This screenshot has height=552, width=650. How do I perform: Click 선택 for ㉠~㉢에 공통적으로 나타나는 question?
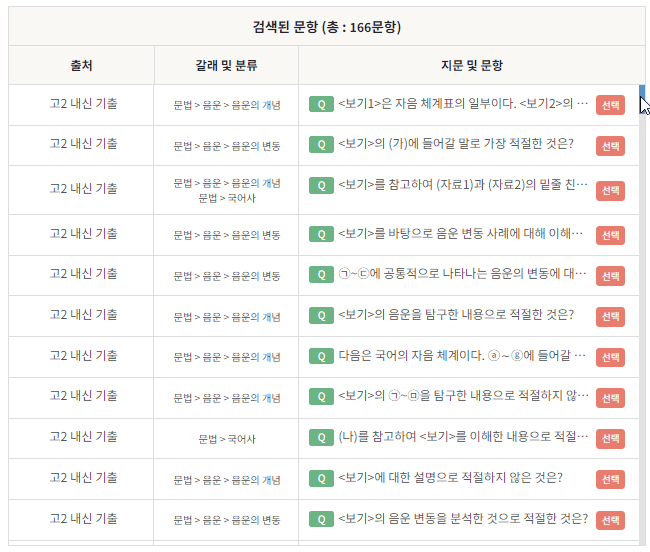pos(610,276)
